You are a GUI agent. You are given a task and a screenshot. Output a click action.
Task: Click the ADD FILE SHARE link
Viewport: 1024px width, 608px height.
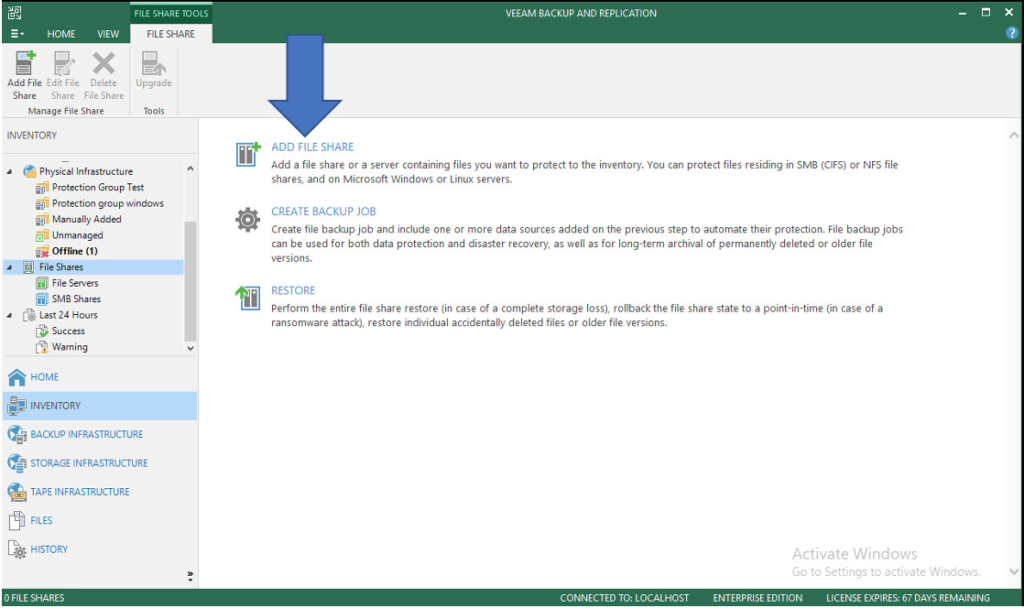coord(312,147)
